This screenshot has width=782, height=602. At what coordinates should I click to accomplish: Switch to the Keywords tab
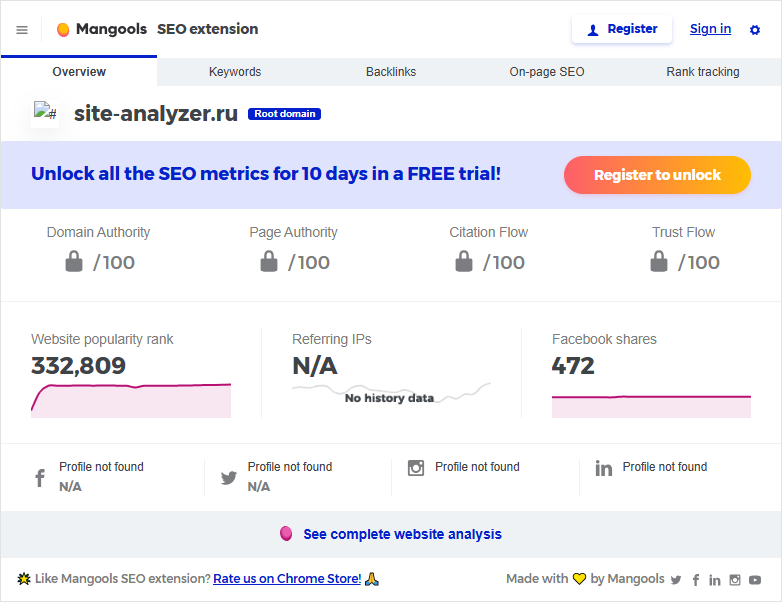235,71
